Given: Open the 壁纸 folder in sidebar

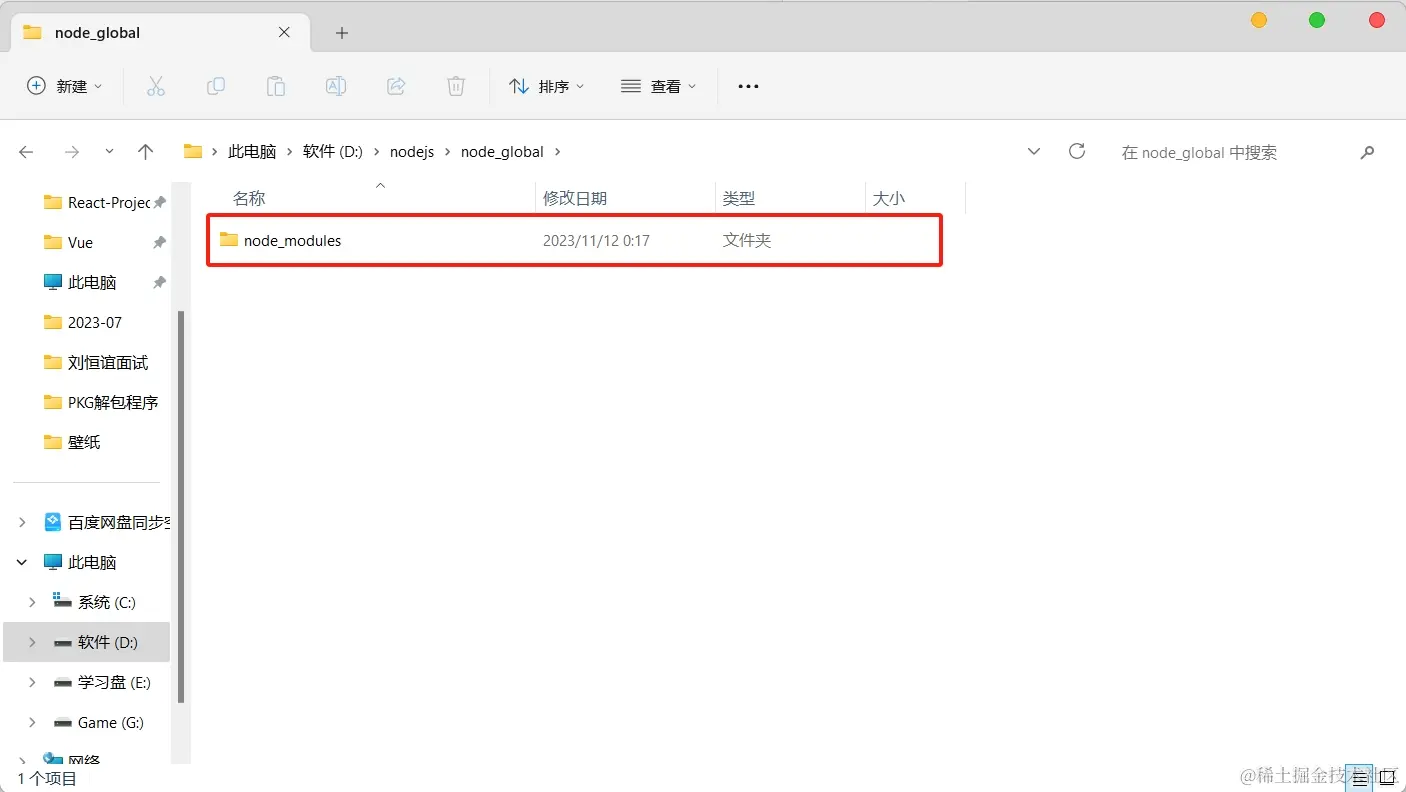Looking at the screenshot, I should 72,442.
